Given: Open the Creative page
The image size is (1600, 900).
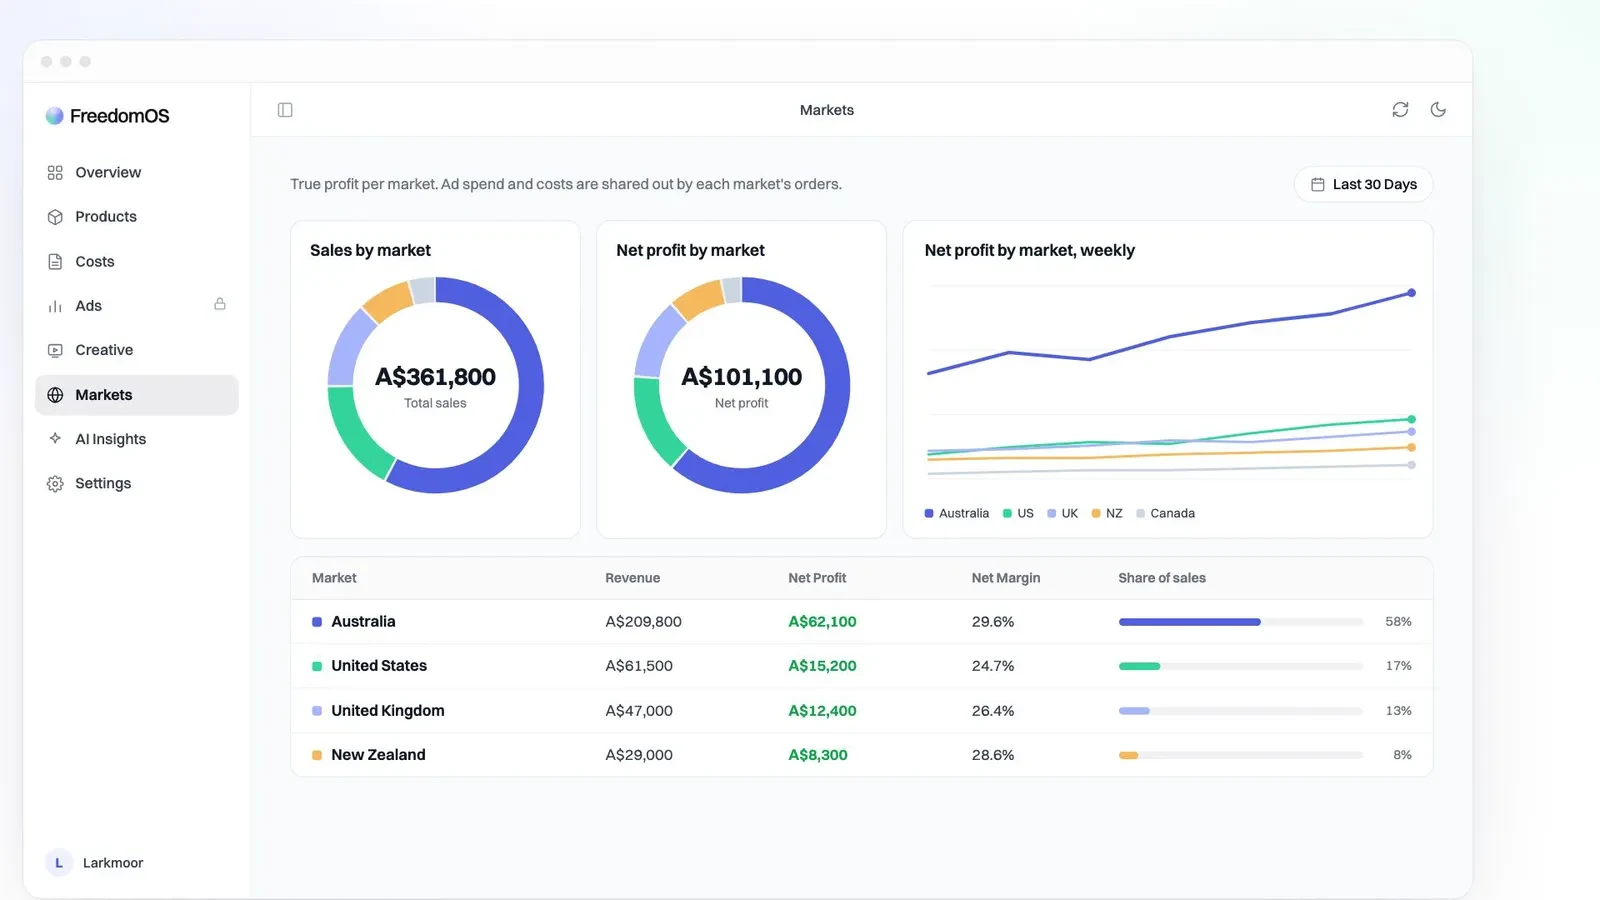Looking at the screenshot, I should pos(137,350).
